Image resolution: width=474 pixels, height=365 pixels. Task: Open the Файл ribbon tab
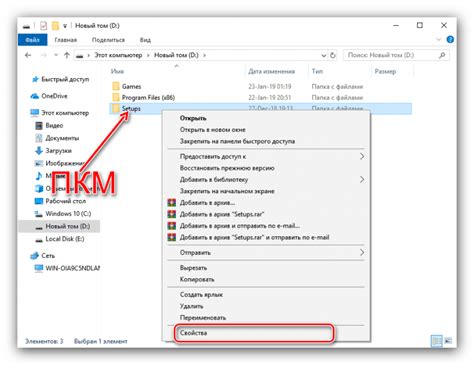[33, 40]
